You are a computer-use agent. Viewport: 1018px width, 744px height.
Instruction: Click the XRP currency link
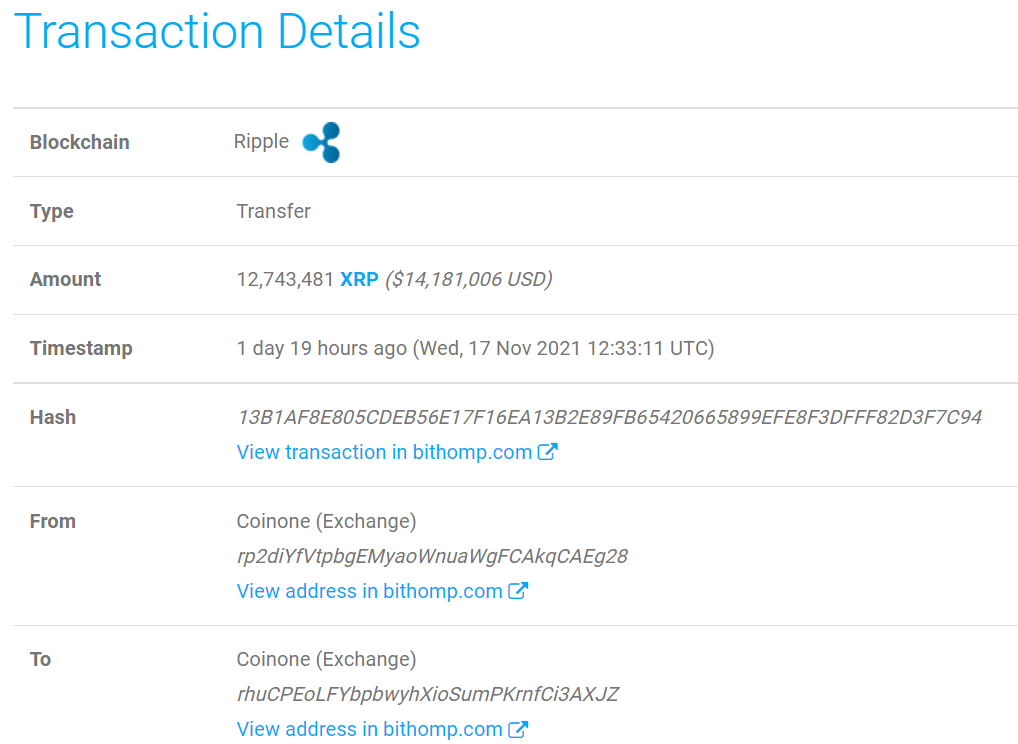click(359, 279)
